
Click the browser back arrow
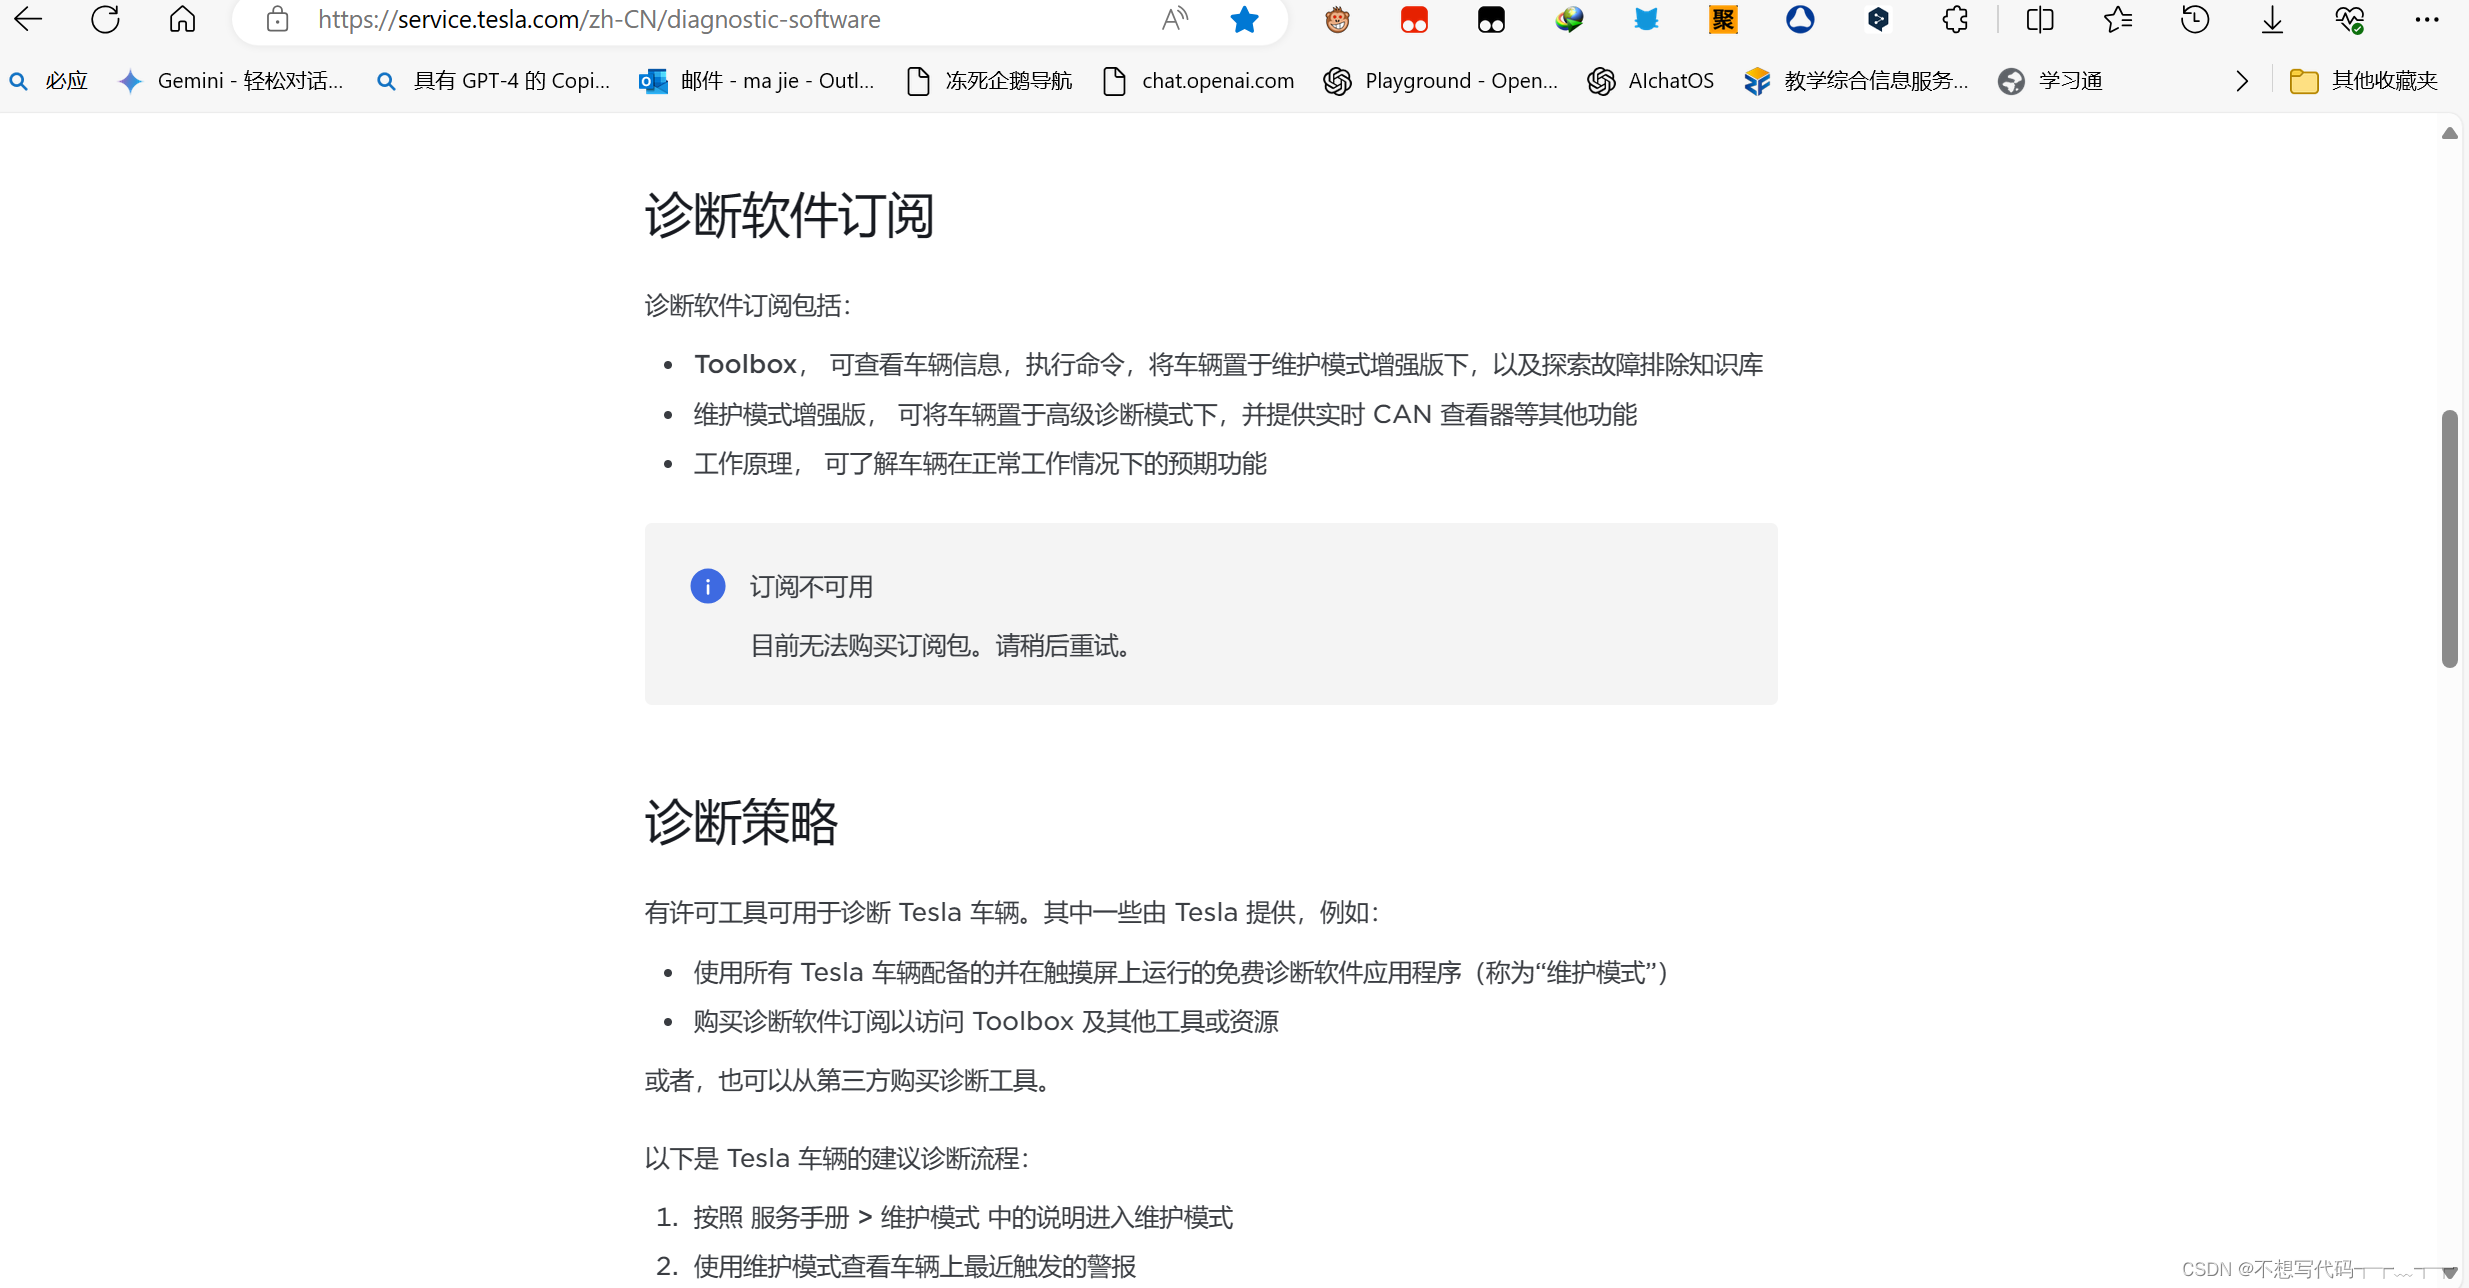point(28,19)
